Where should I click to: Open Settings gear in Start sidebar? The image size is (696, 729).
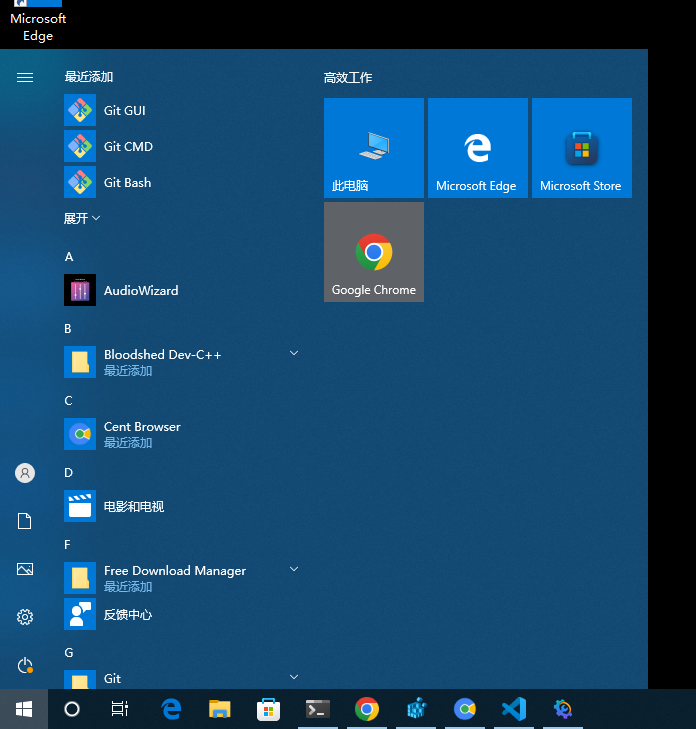25,617
